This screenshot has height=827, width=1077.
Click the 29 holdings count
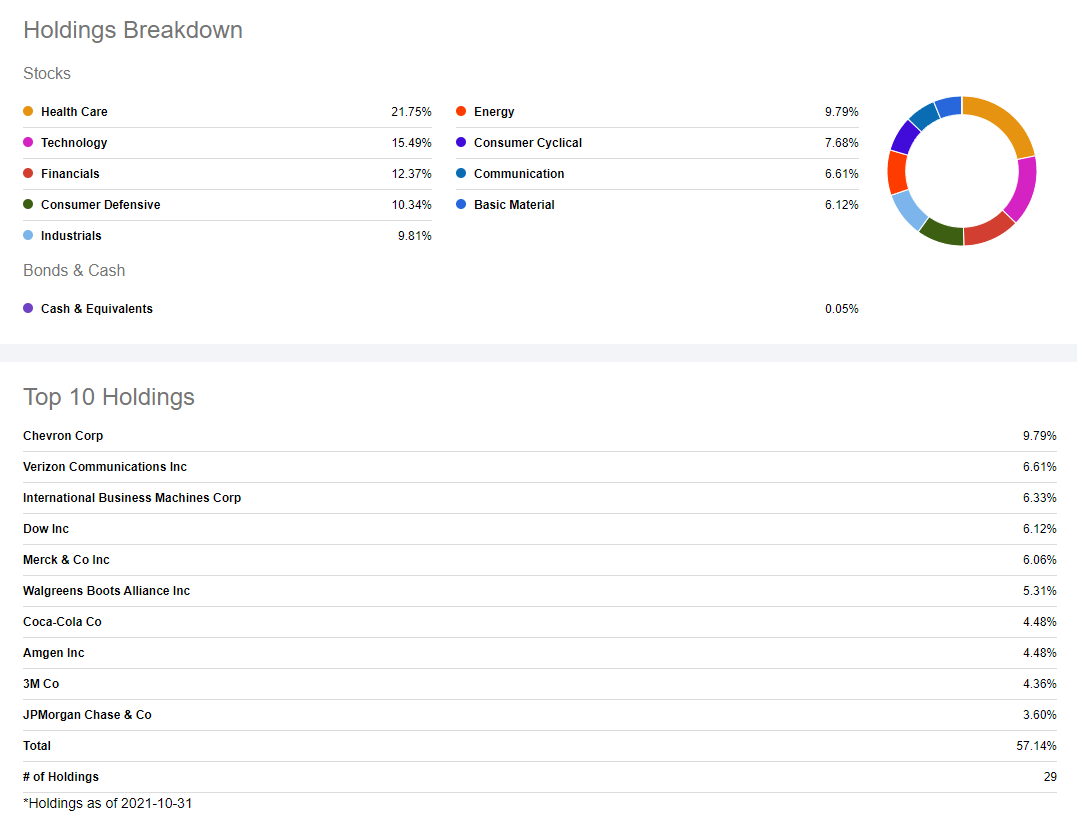pos(1050,777)
